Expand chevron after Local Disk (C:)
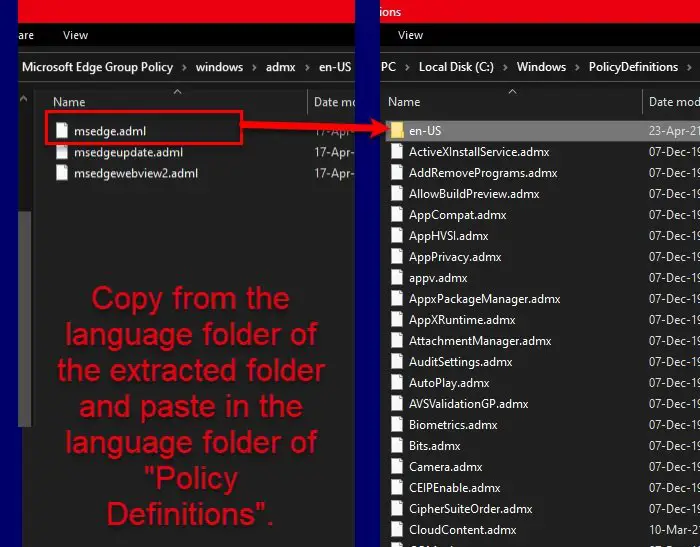Screen dimensions: 700x547 (x=505, y=68)
